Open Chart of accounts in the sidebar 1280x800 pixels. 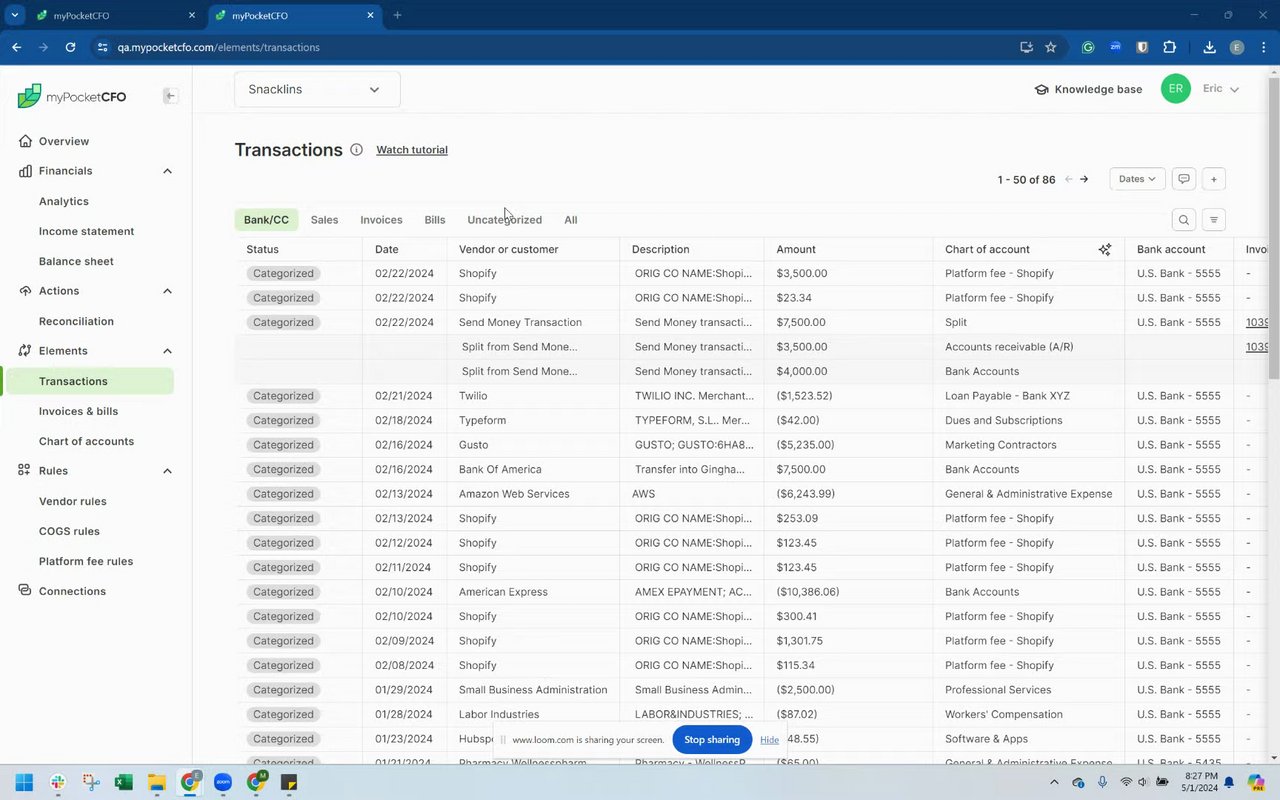tap(86, 441)
